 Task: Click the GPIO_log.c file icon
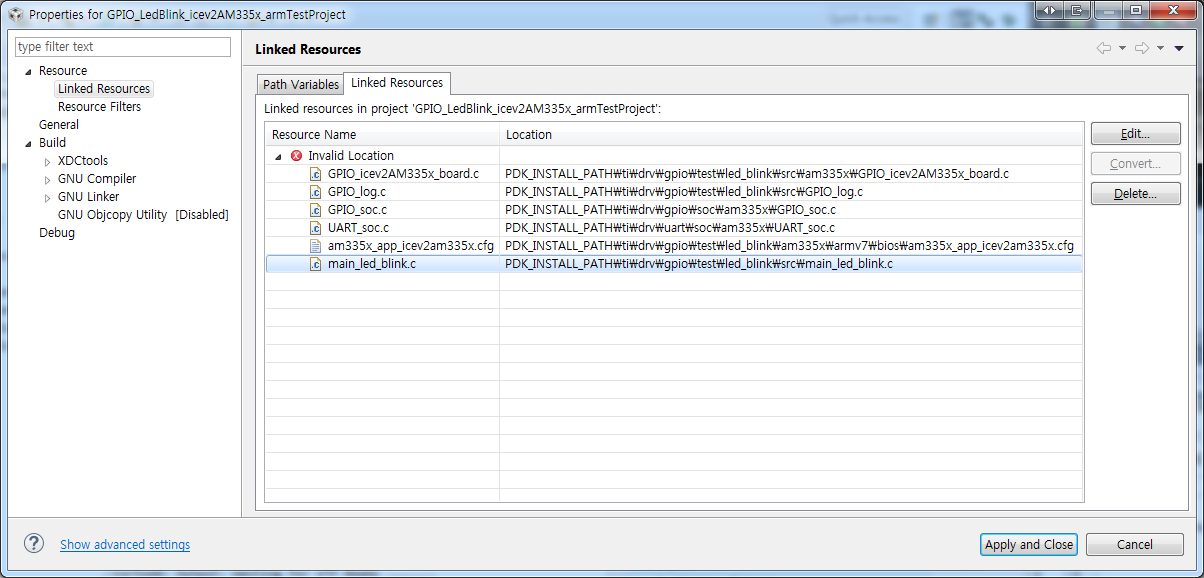pyautogui.click(x=316, y=192)
